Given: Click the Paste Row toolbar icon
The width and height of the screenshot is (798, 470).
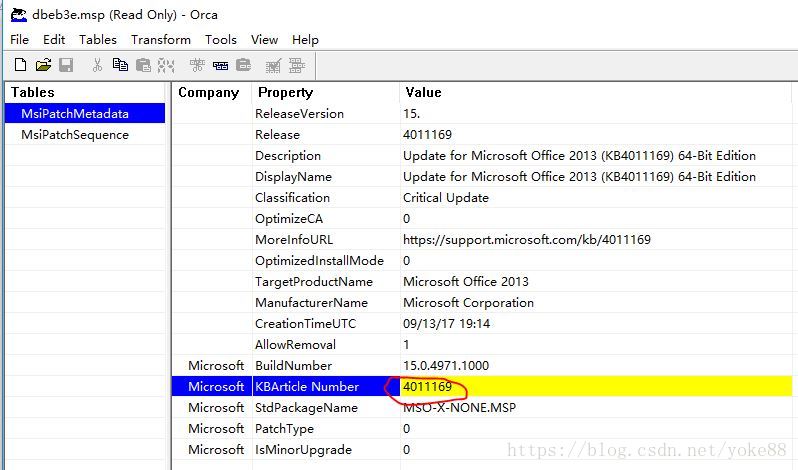Looking at the screenshot, I should coord(244,65).
